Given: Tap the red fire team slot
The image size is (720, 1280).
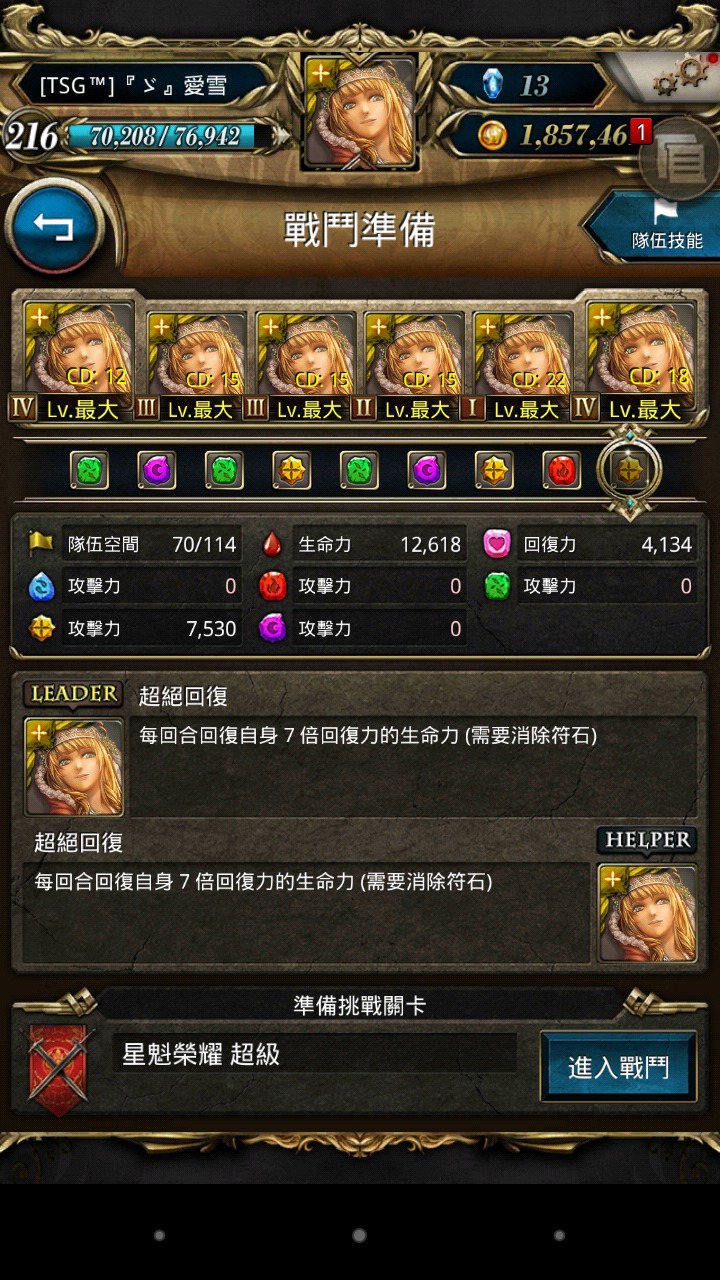Looking at the screenshot, I should click(562, 470).
